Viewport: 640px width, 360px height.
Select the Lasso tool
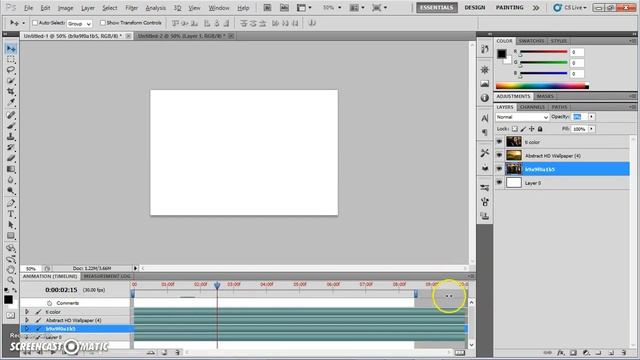tap(11, 70)
